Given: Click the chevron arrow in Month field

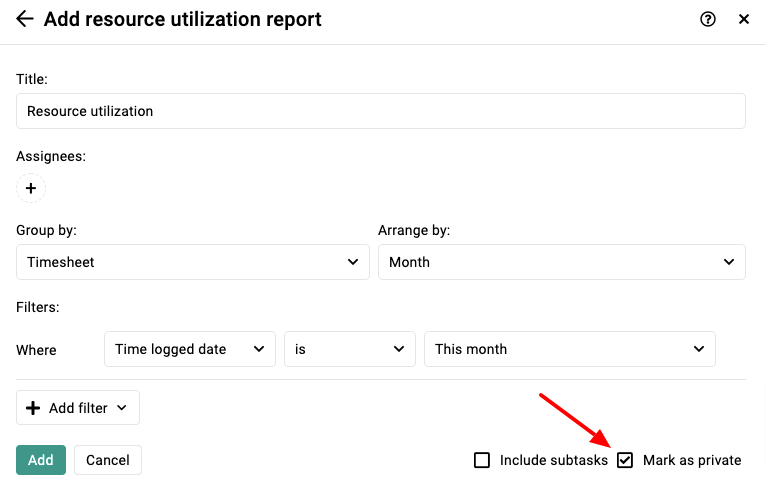Looking at the screenshot, I should pyautogui.click(x=729, y=262).
